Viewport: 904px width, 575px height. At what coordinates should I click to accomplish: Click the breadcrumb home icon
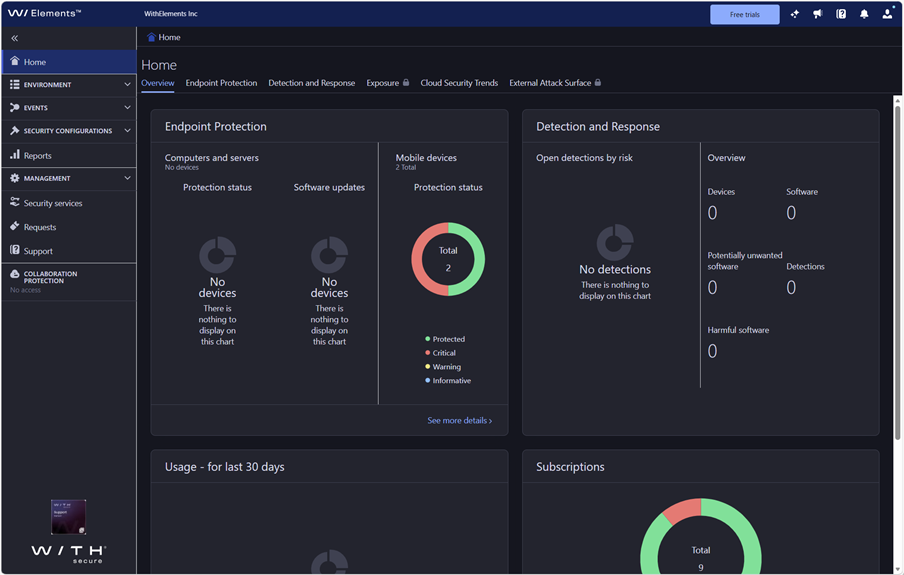pyautogui.click(x=151, y=37)
